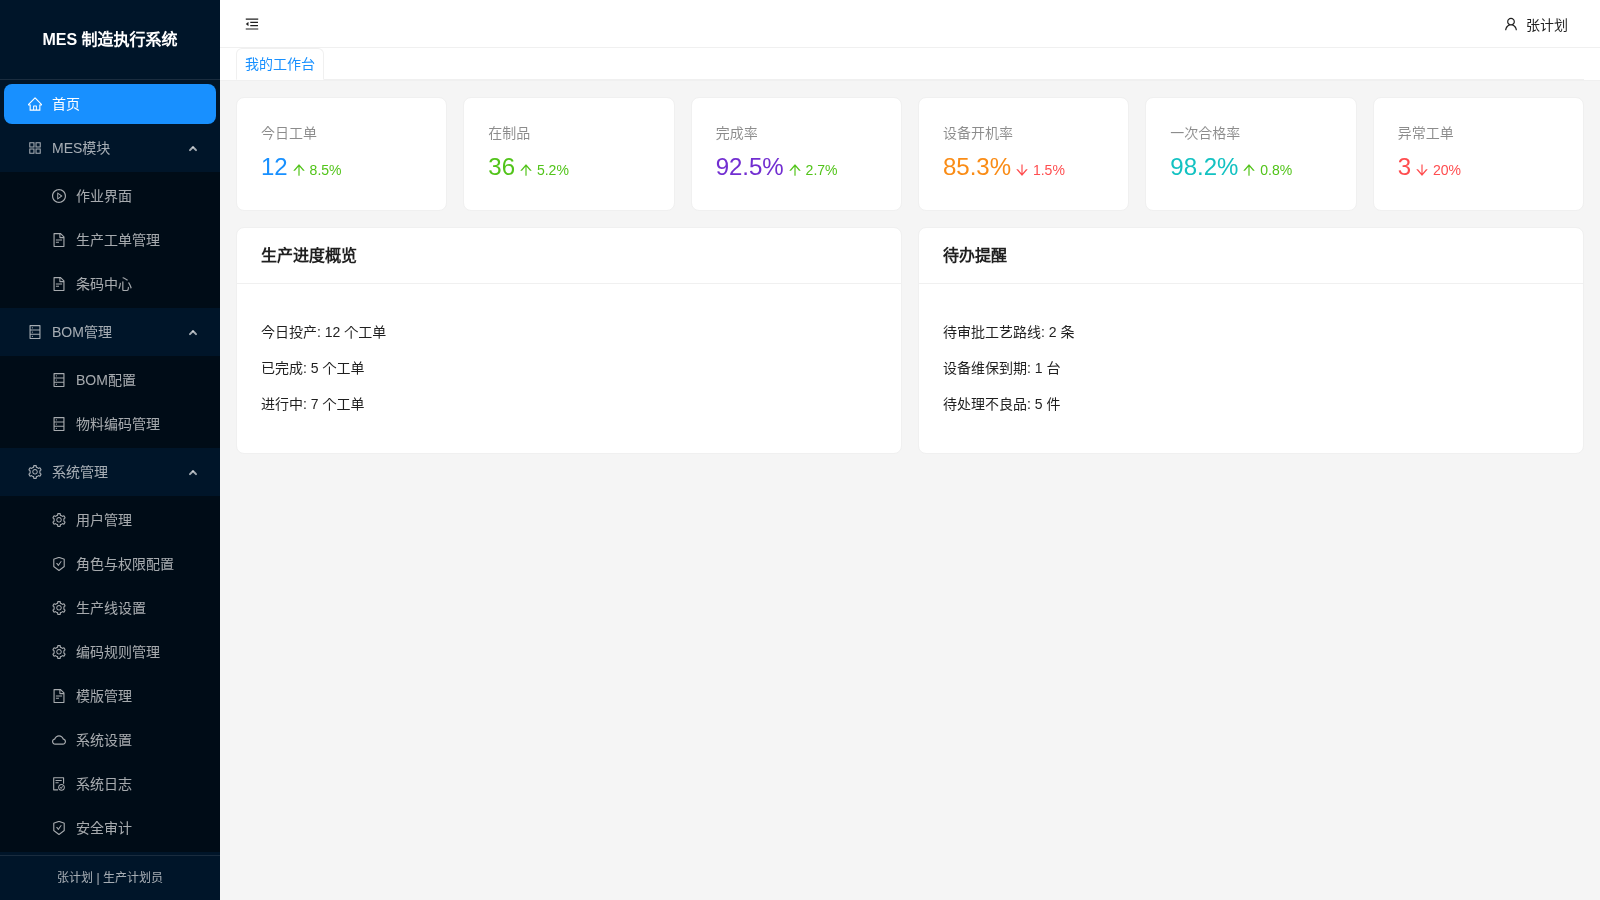Viewport: 1600px width, 900px height.
Task: Open 安全审计 menu item
Action: [110, 828]
